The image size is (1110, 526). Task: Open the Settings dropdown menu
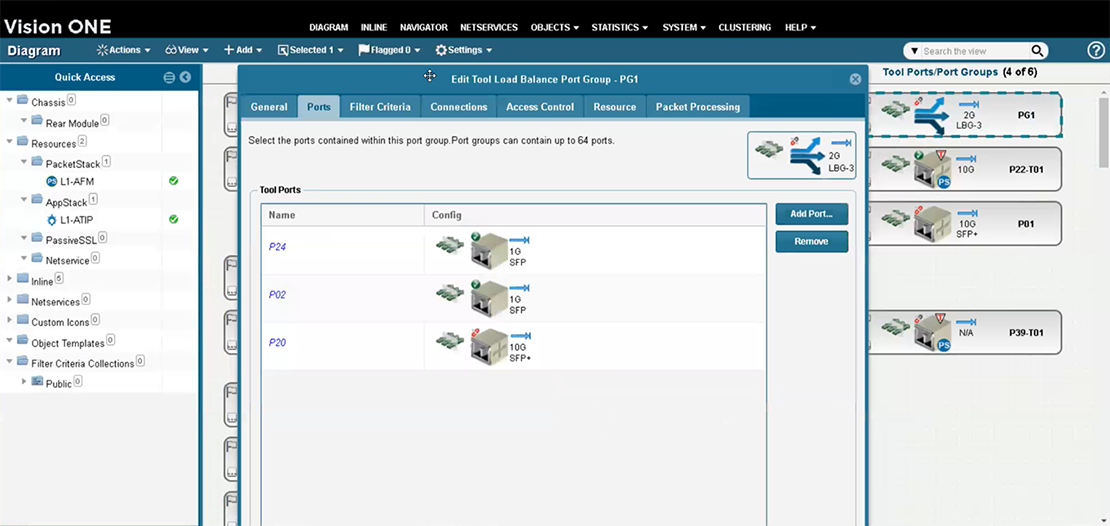463,50
